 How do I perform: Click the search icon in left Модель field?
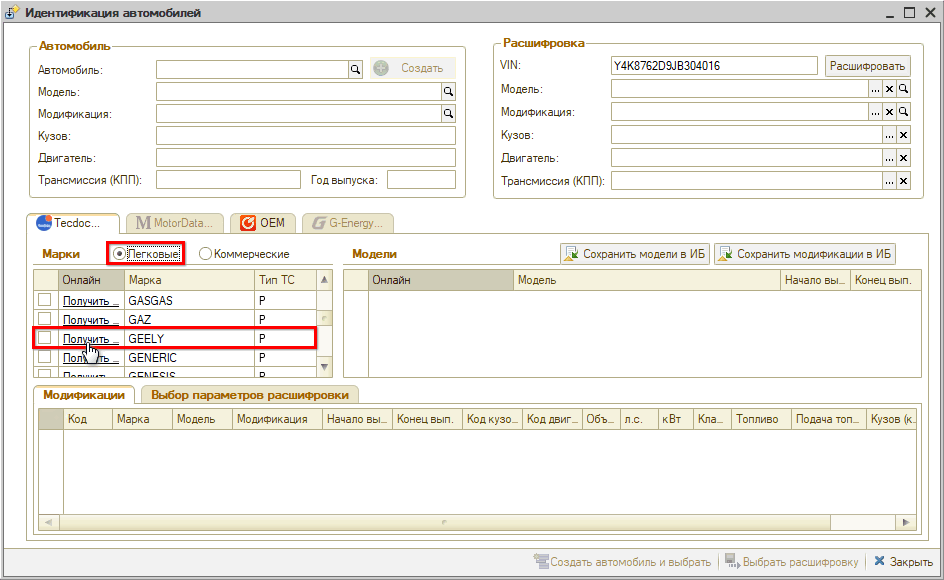[448, 91]
